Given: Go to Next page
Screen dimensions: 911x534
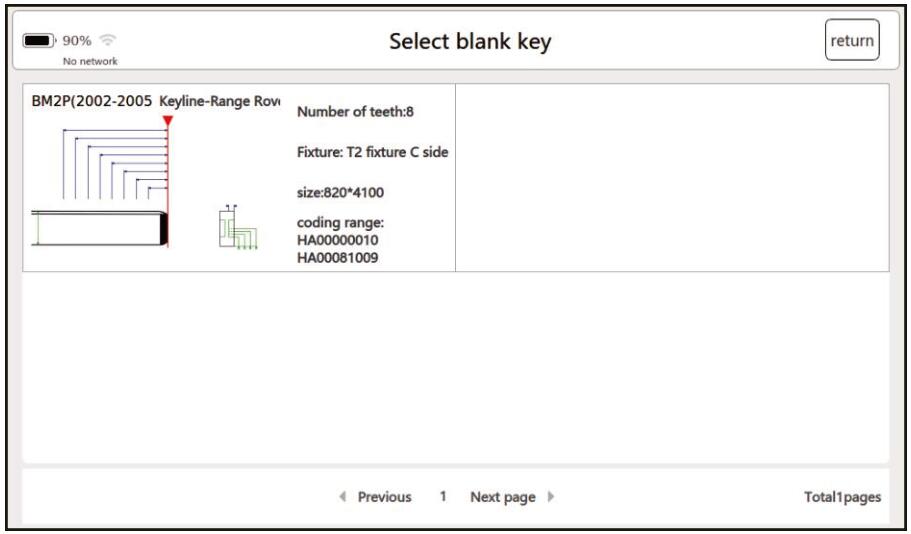Looking at the screenshot, I should tap(503, 497).
